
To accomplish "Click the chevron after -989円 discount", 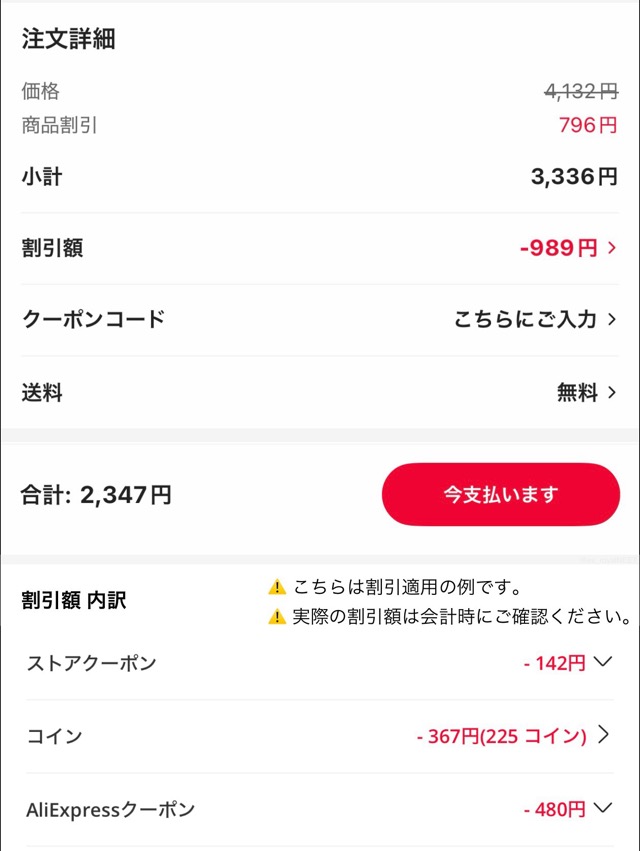I will tap(611, 246).
